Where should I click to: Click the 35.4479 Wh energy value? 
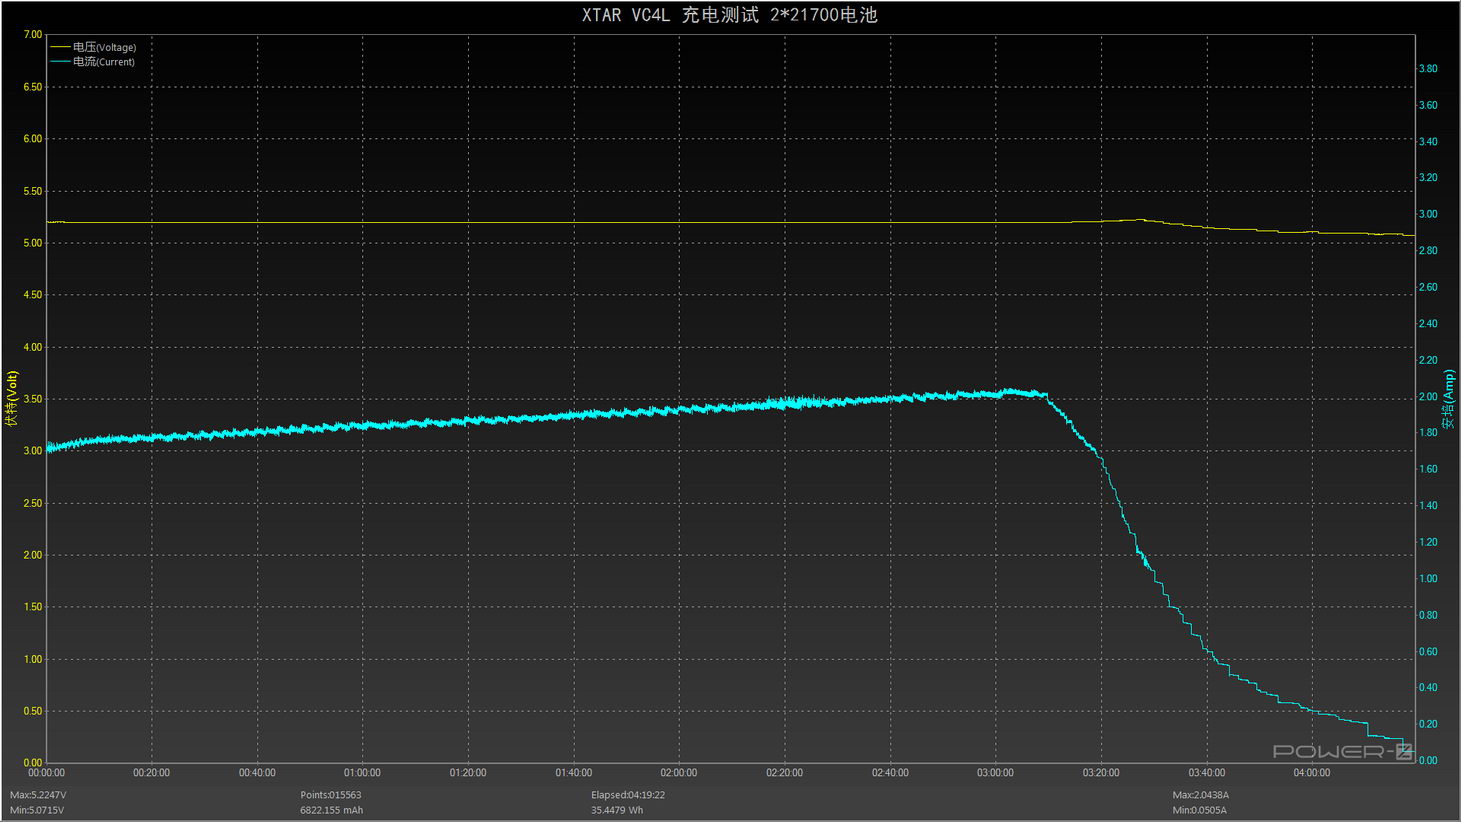(x=617, y=810)
